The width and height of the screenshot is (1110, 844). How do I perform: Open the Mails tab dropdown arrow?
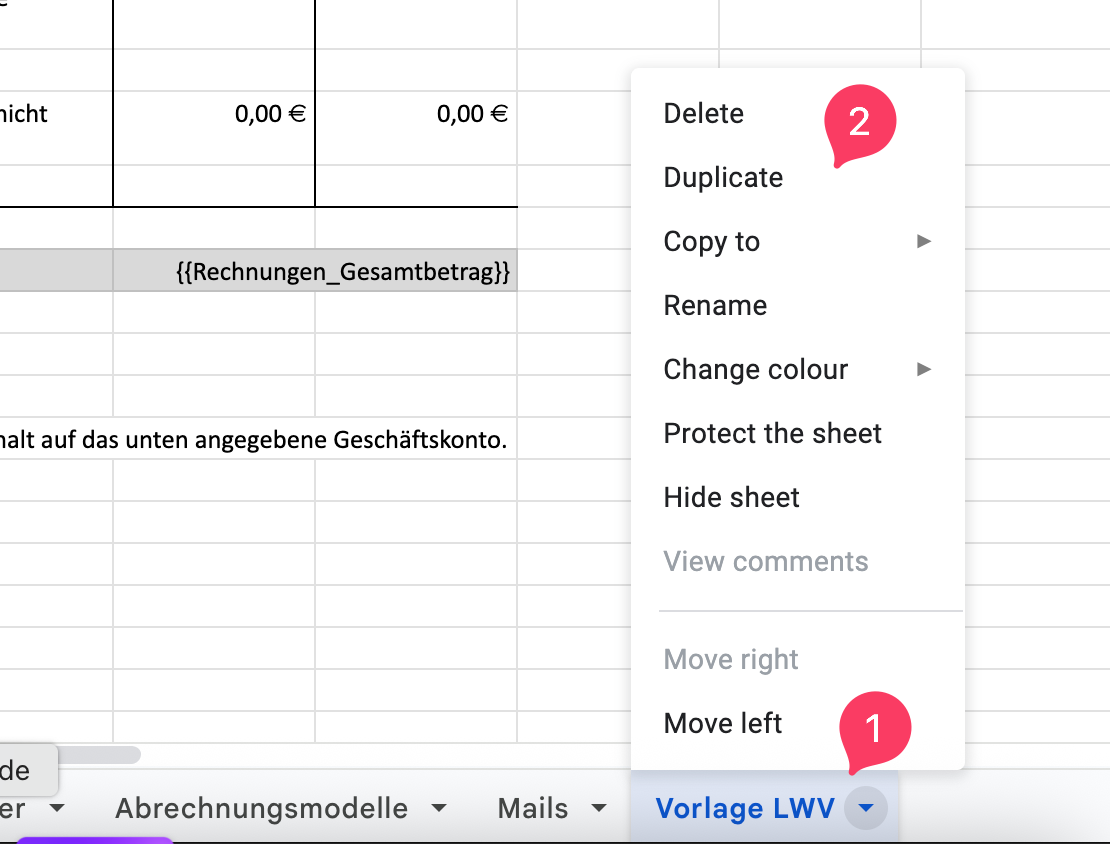click(x=599, y=809)
